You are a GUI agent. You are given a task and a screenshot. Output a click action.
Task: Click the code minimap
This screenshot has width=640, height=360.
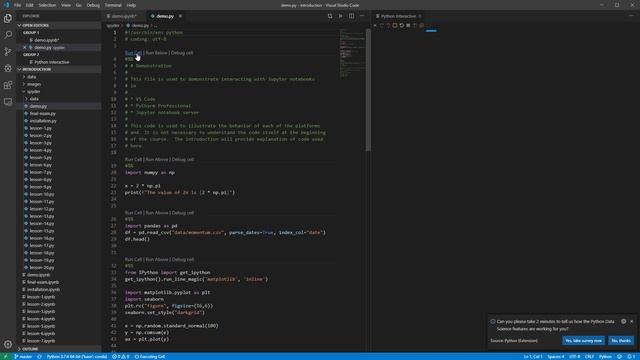click(x=352, y=53)
